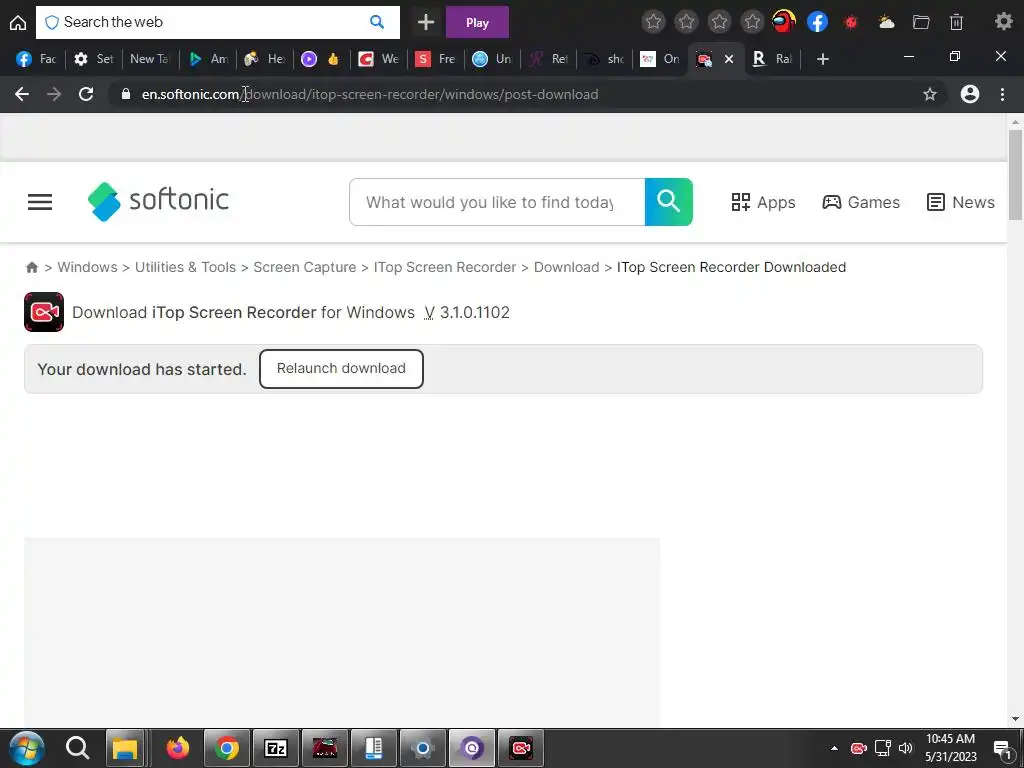Click the lock icon in the address bar
The height and width of the screenshot is (768, 1024).
point(126,94)
